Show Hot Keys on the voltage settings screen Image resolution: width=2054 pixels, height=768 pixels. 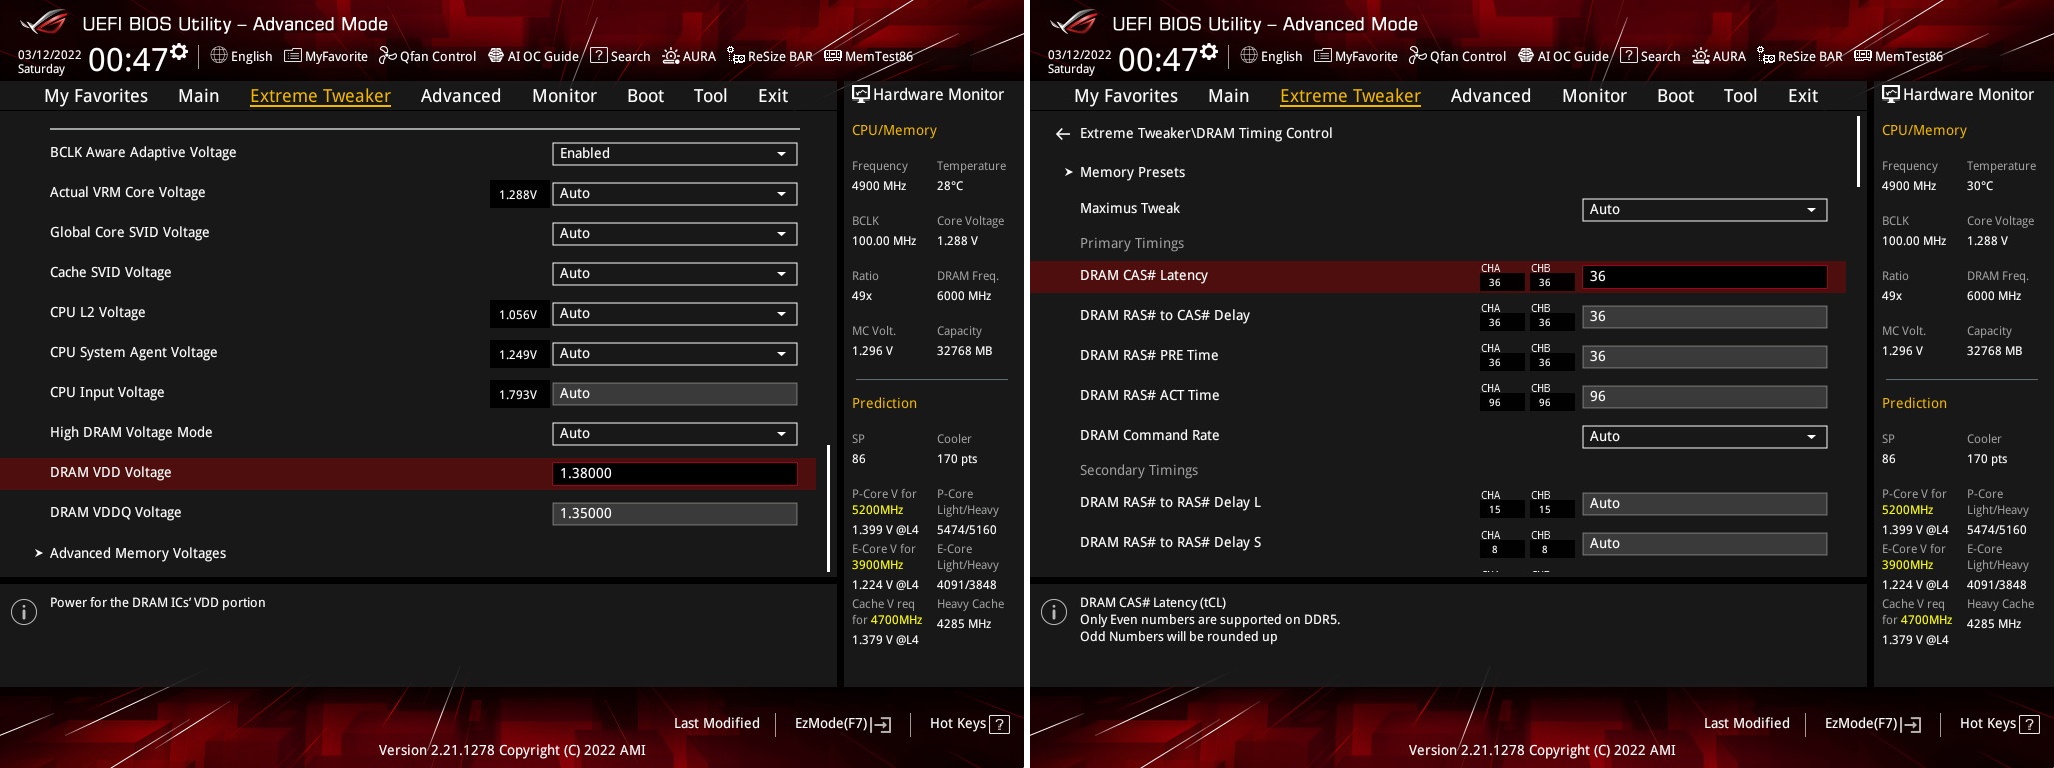click(x=969, y=723)
